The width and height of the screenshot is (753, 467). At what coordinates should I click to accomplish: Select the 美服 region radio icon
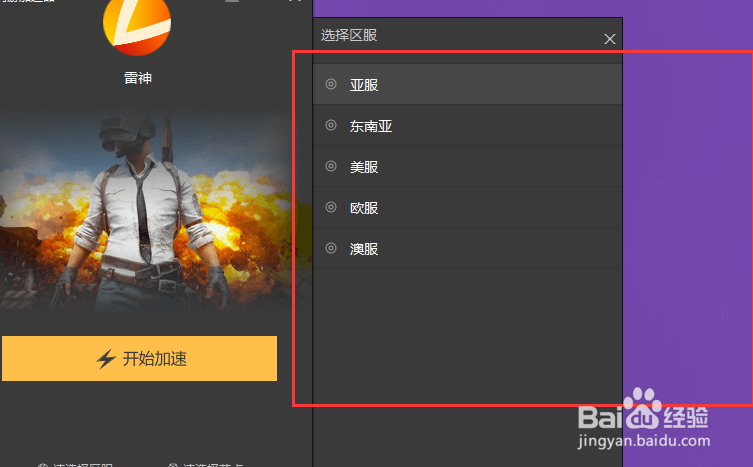click(x=331, y=166)
